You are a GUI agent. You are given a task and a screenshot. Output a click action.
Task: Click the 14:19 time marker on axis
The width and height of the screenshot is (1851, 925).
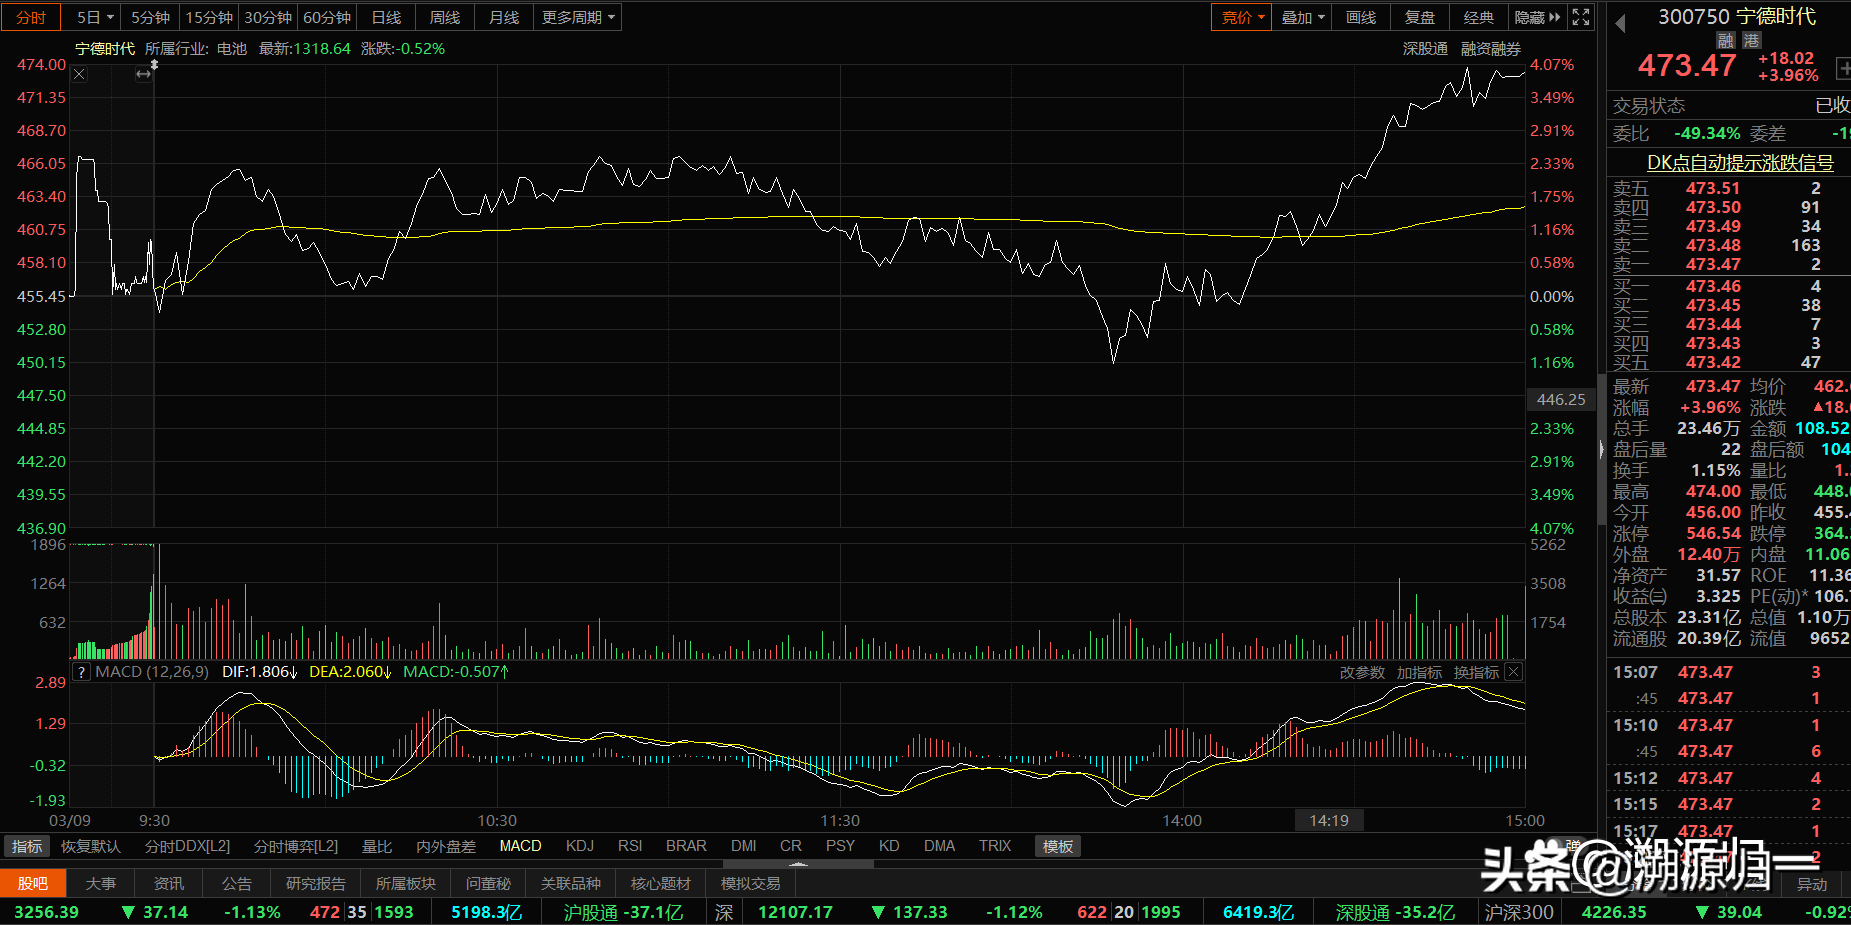coord(1329,820)
